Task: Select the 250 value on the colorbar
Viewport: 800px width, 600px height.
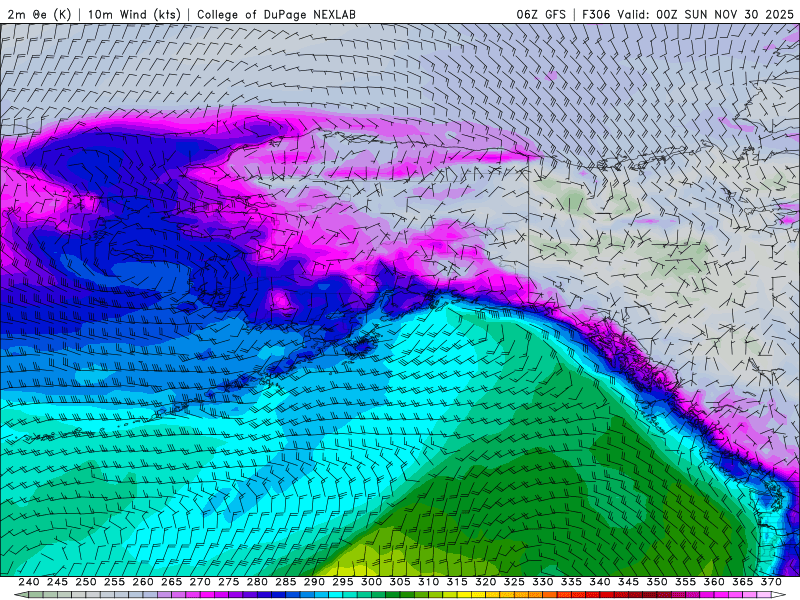Action: [86, 582]
